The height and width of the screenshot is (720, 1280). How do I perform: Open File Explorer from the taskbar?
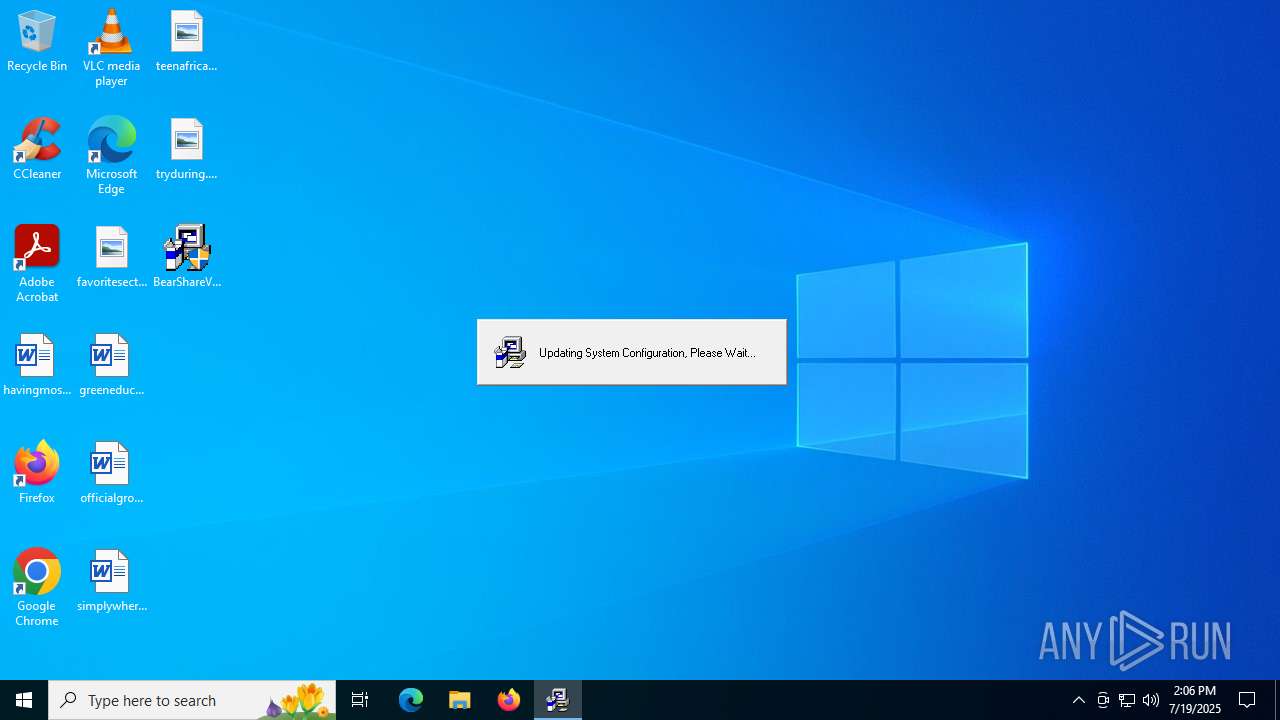point(460,700)
